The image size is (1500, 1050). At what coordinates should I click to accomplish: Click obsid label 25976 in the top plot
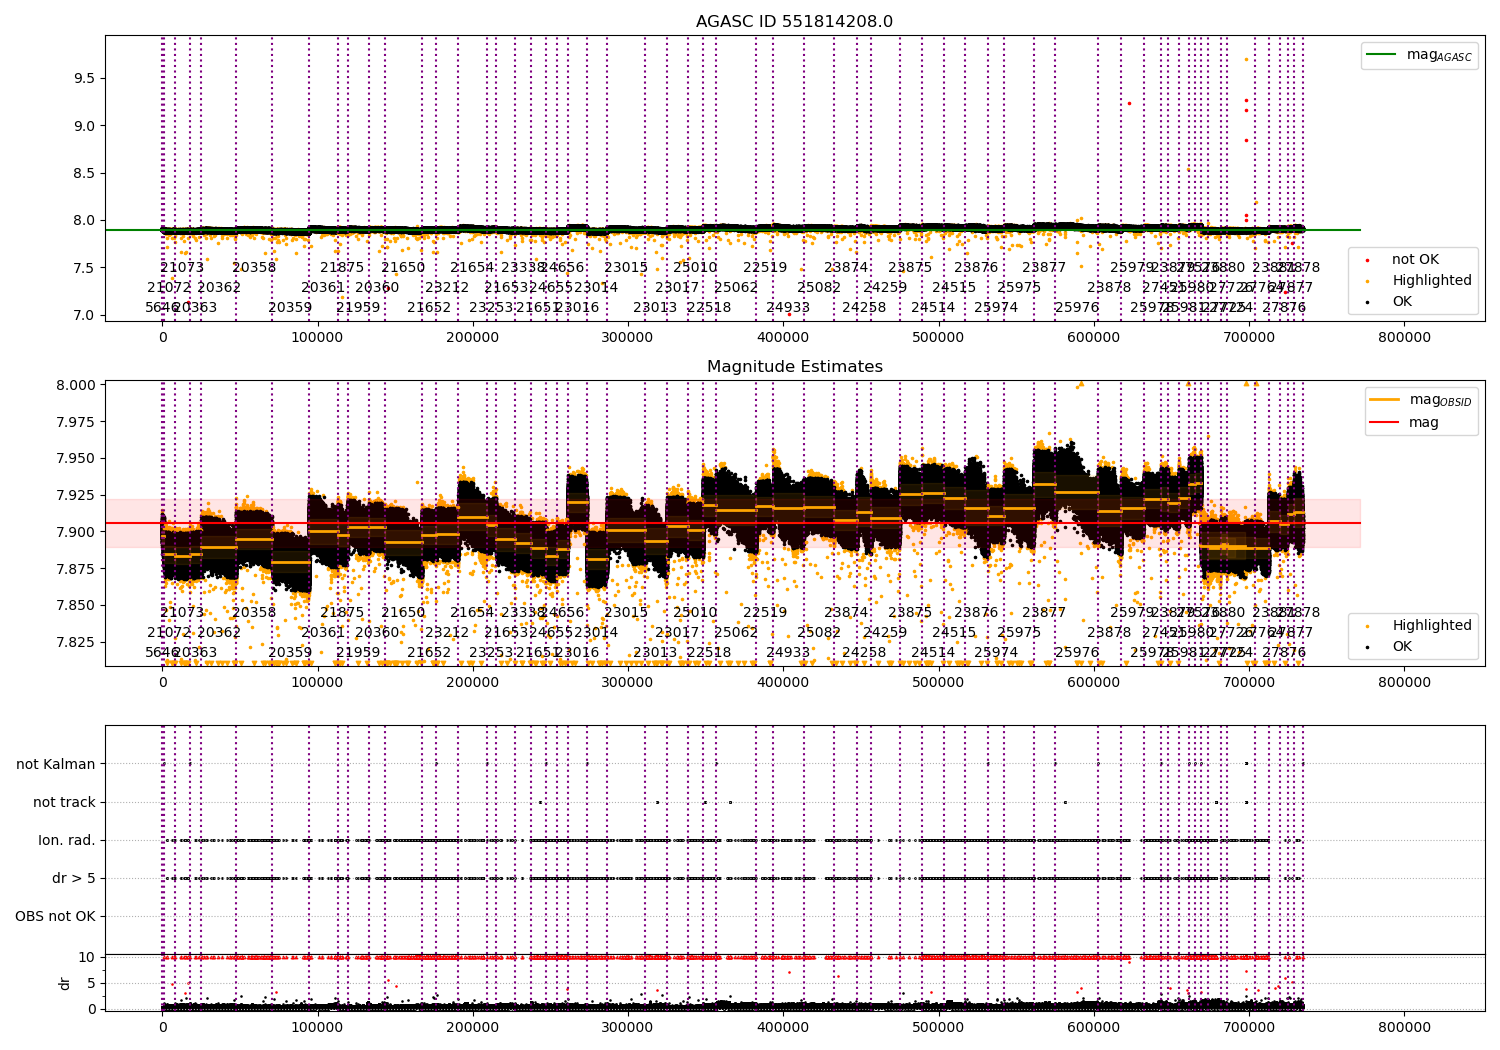point(1077,308)
